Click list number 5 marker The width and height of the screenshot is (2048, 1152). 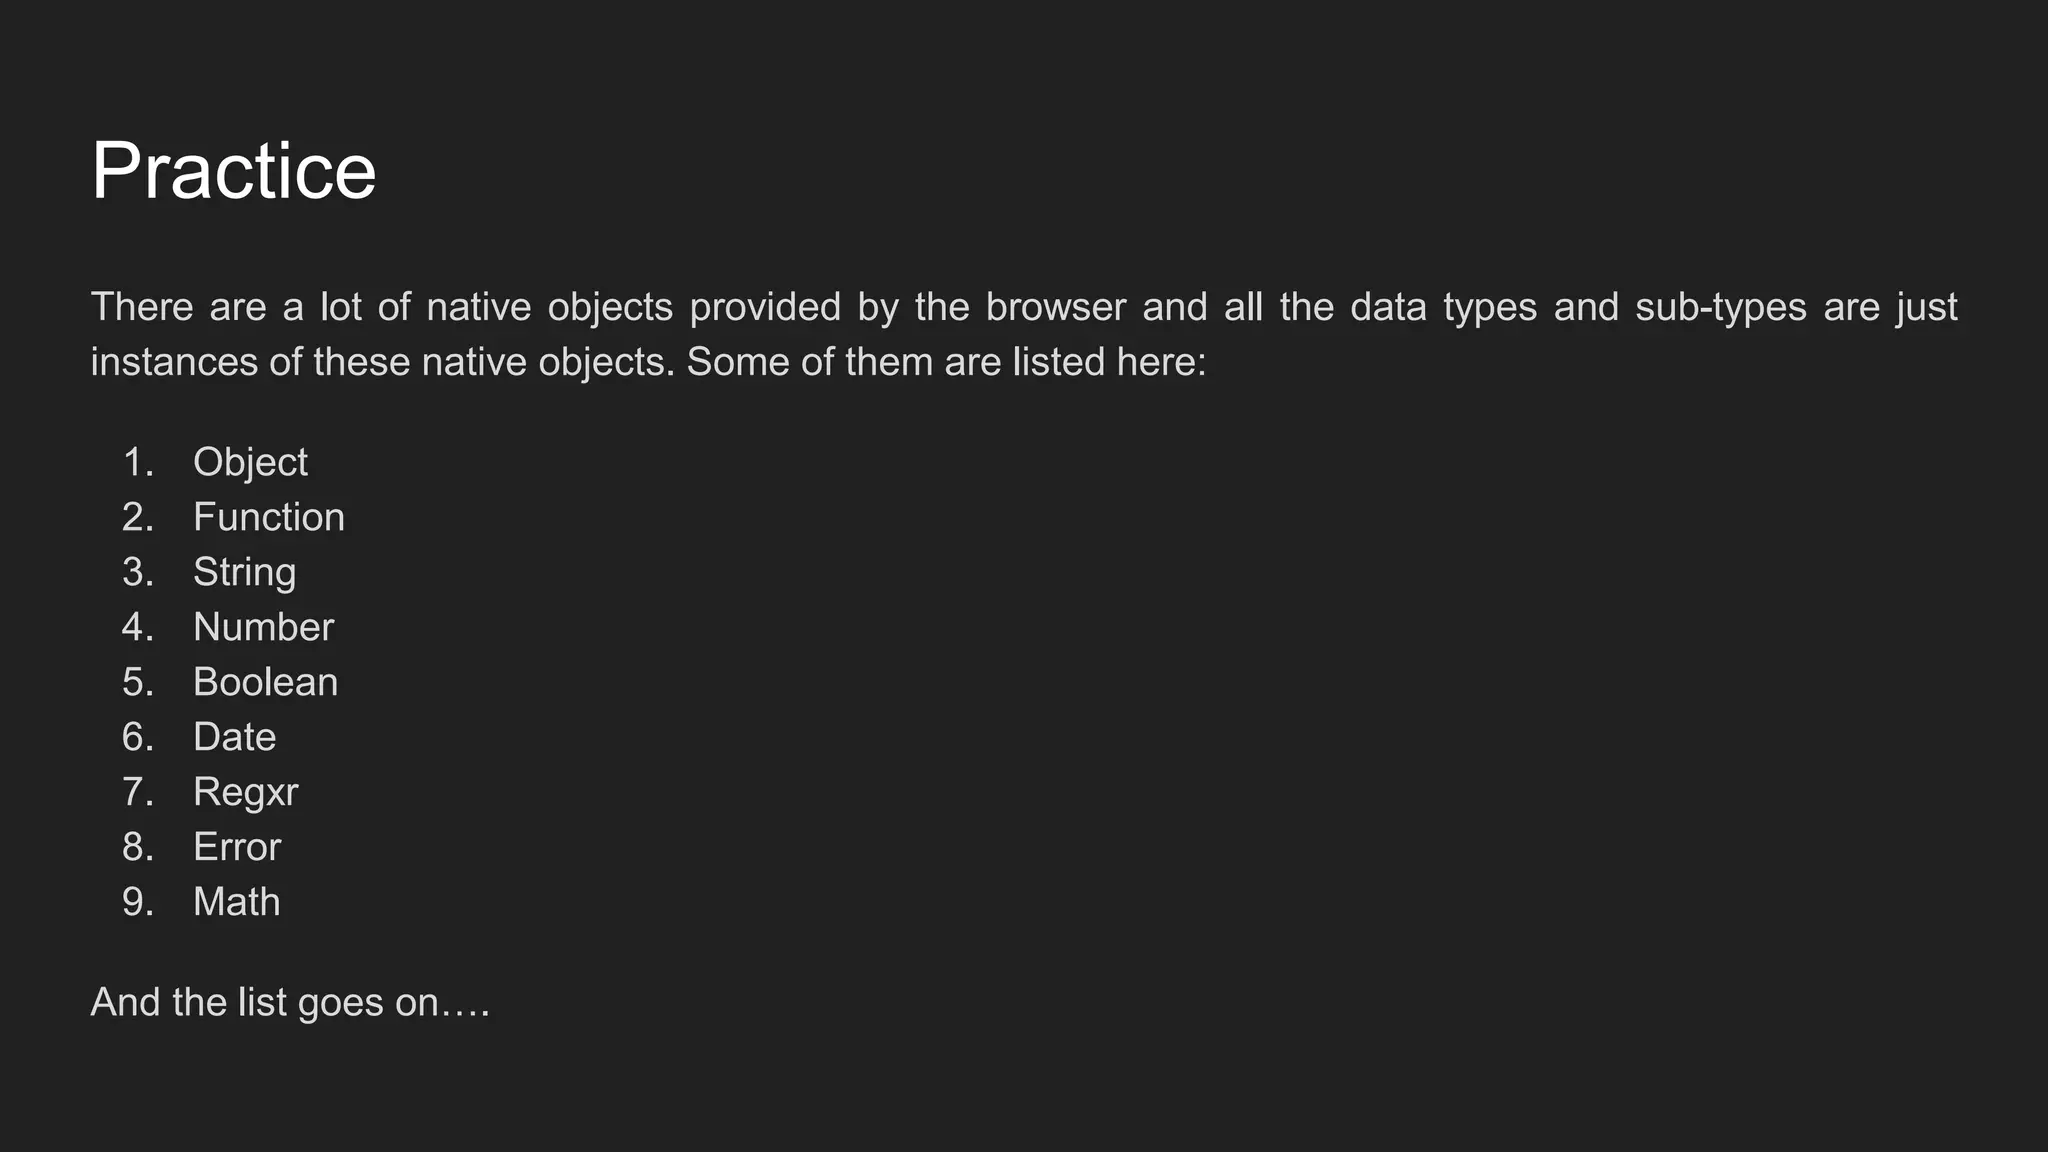click(x=137, y=682)
